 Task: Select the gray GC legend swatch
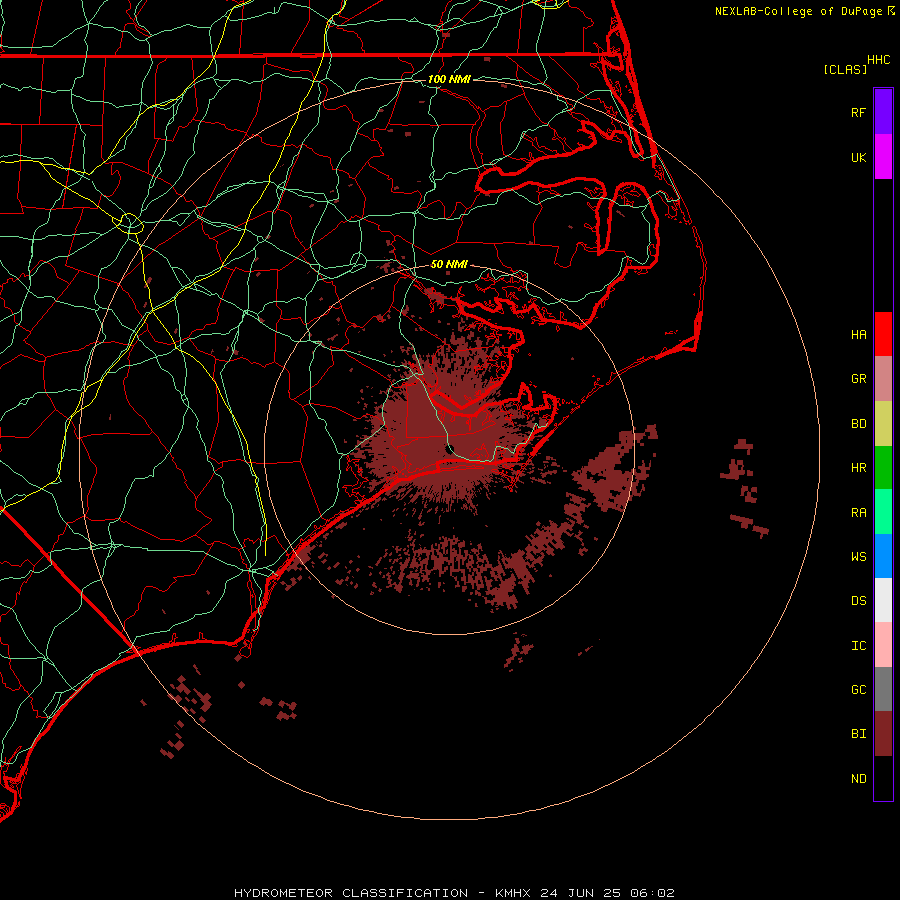(x=883, y=689)
